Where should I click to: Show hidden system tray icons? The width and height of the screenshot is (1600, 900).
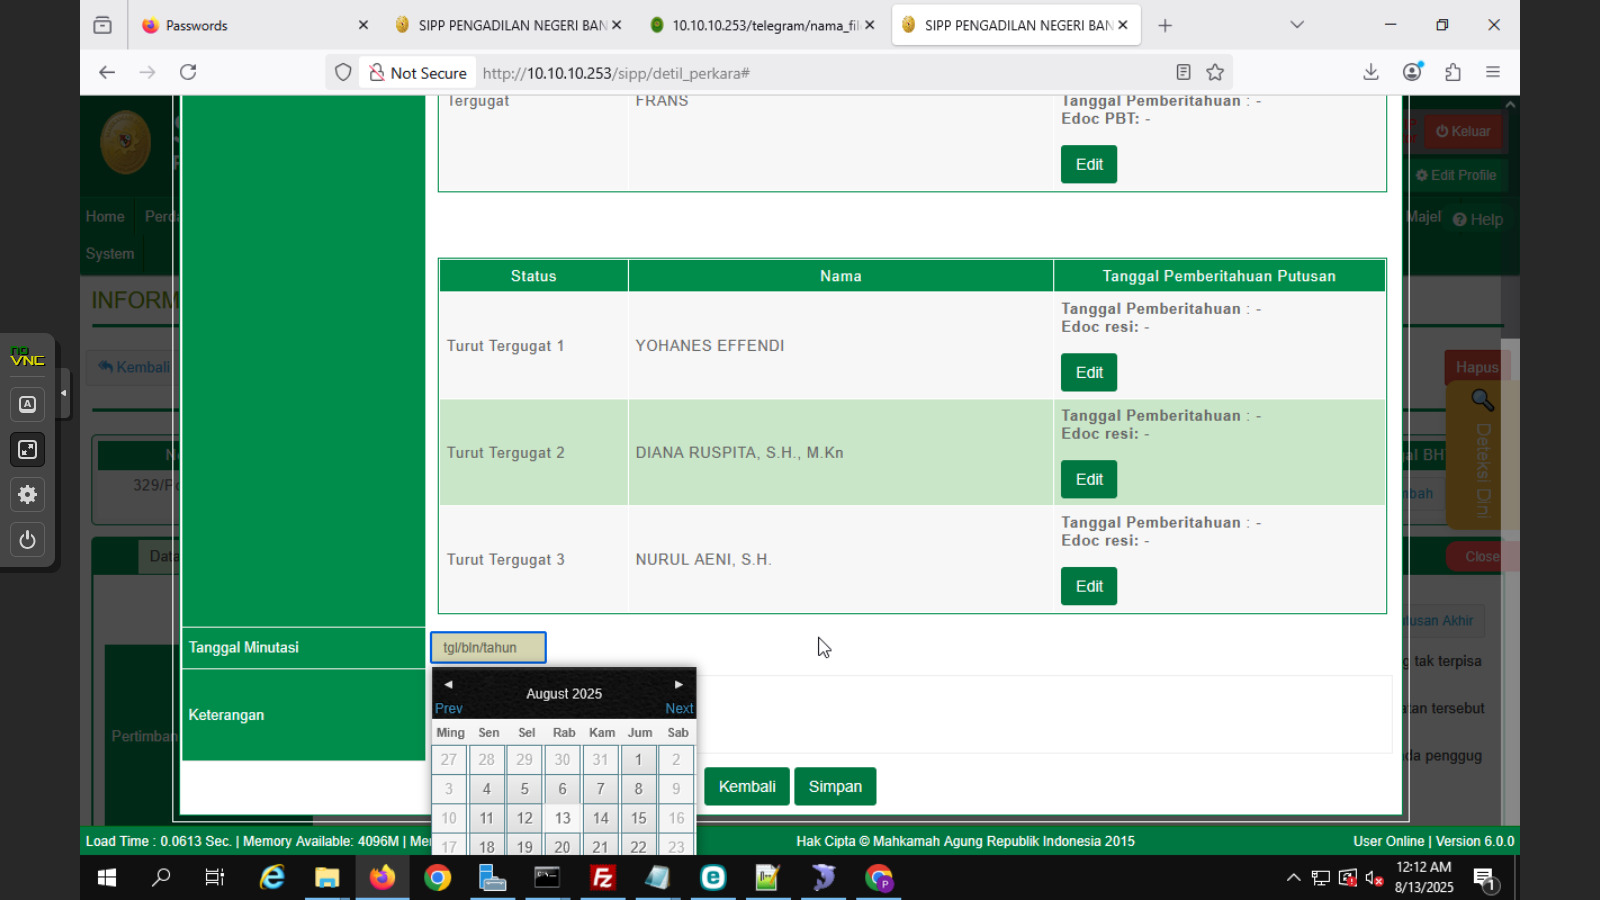click(x=1293, y=878)
